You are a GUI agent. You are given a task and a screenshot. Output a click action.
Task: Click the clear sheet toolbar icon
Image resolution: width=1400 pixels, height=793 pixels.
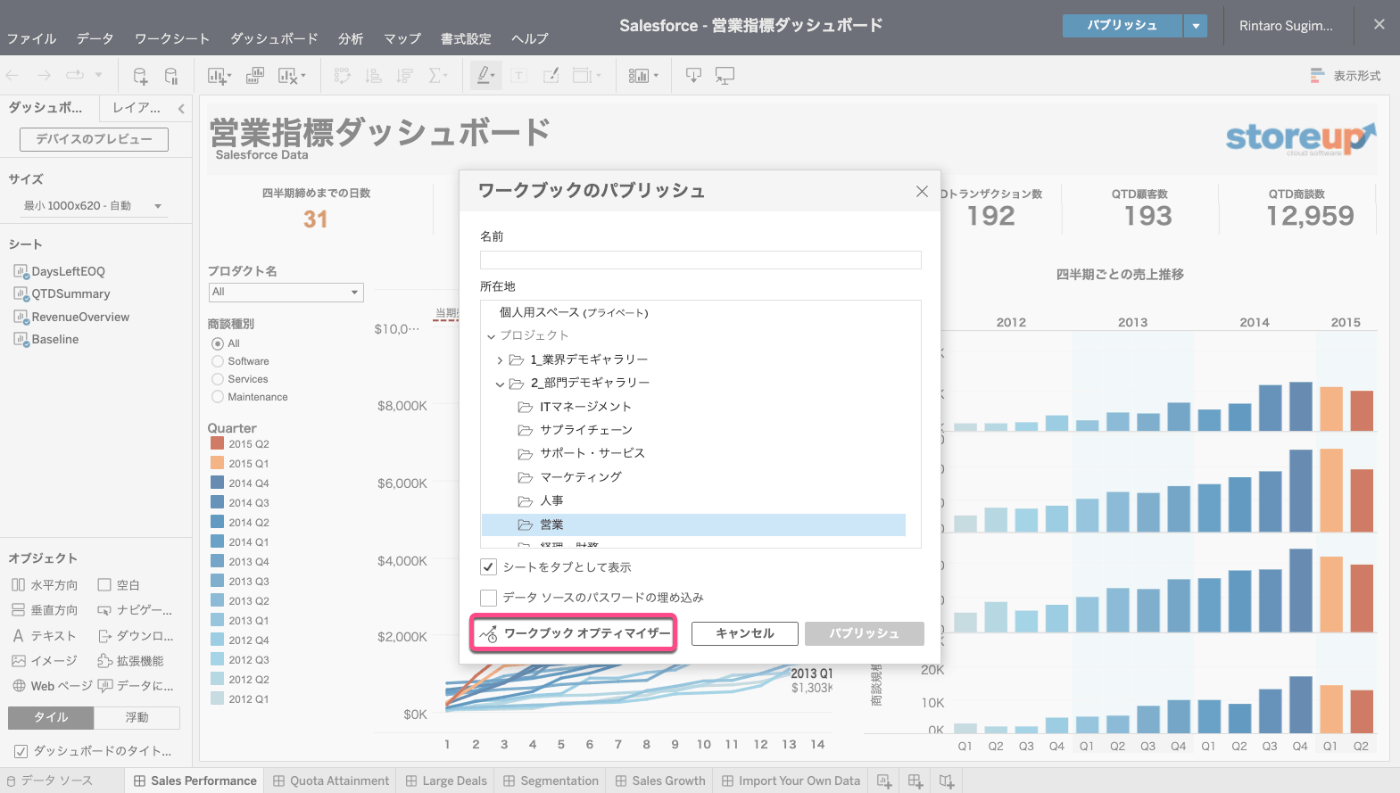click(x=290, y=75)
